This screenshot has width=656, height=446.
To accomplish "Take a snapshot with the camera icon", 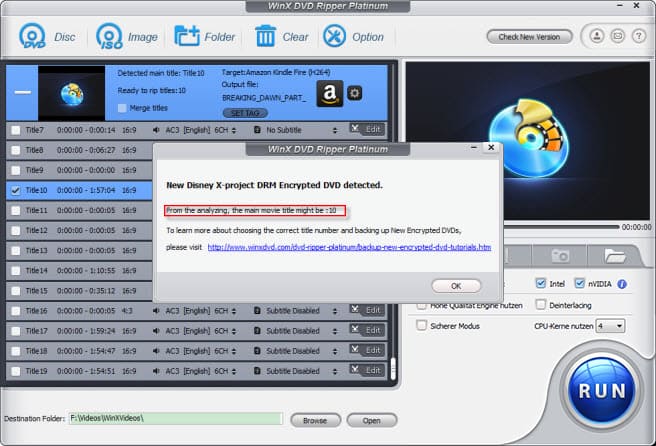I will click(x=560, y=255).
